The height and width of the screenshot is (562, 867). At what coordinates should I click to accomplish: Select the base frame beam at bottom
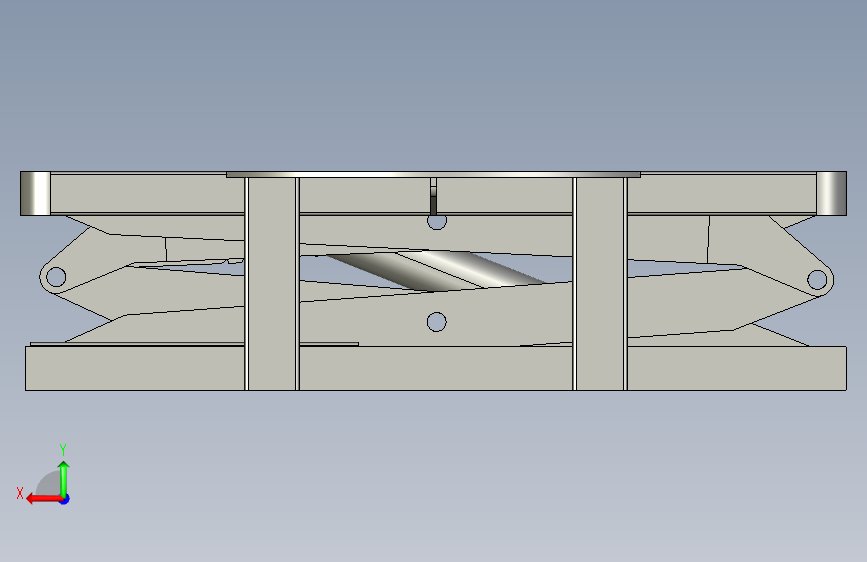pyautogui.click(x=436, y=368)
